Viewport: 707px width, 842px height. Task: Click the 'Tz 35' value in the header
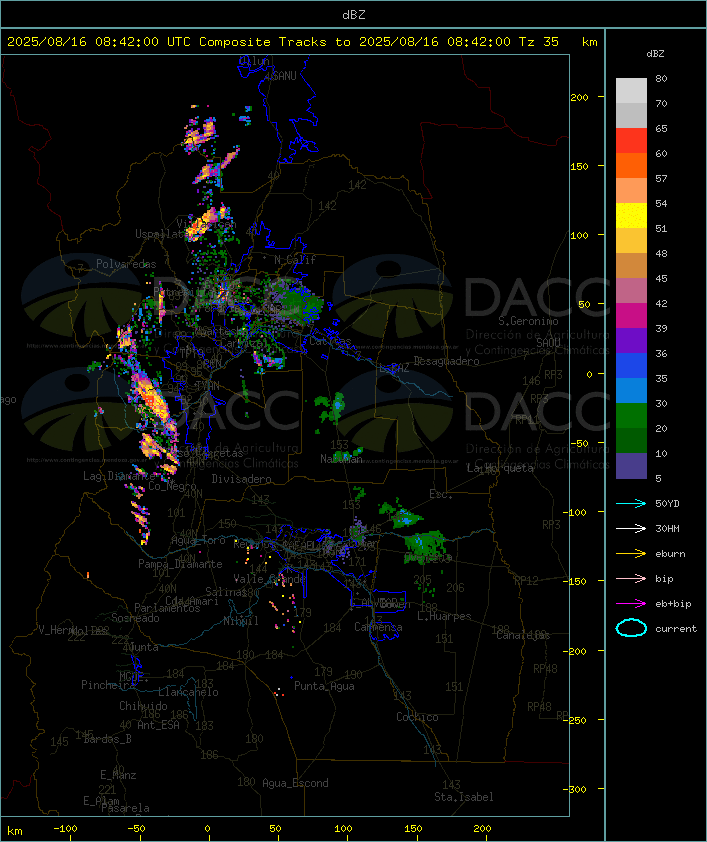pos(538,42)
